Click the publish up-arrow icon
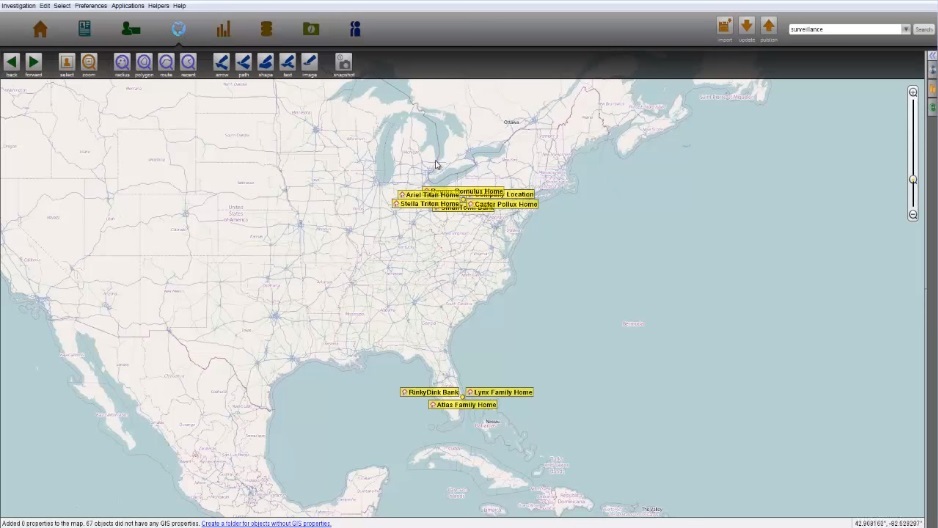The image size is (938, 528). coord(769,26)
